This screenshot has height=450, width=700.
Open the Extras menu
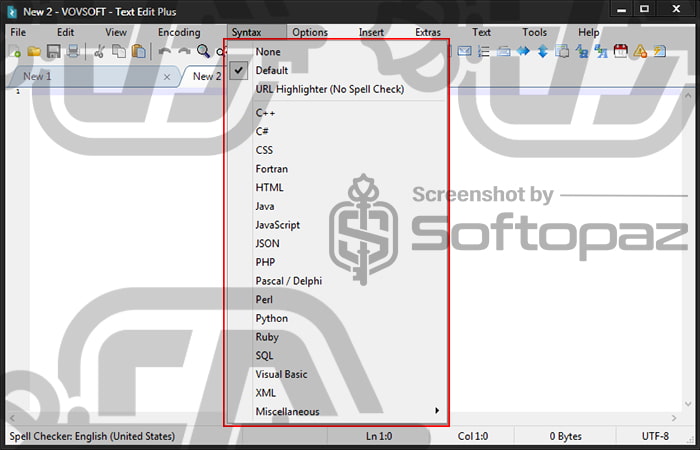[428, 32]
